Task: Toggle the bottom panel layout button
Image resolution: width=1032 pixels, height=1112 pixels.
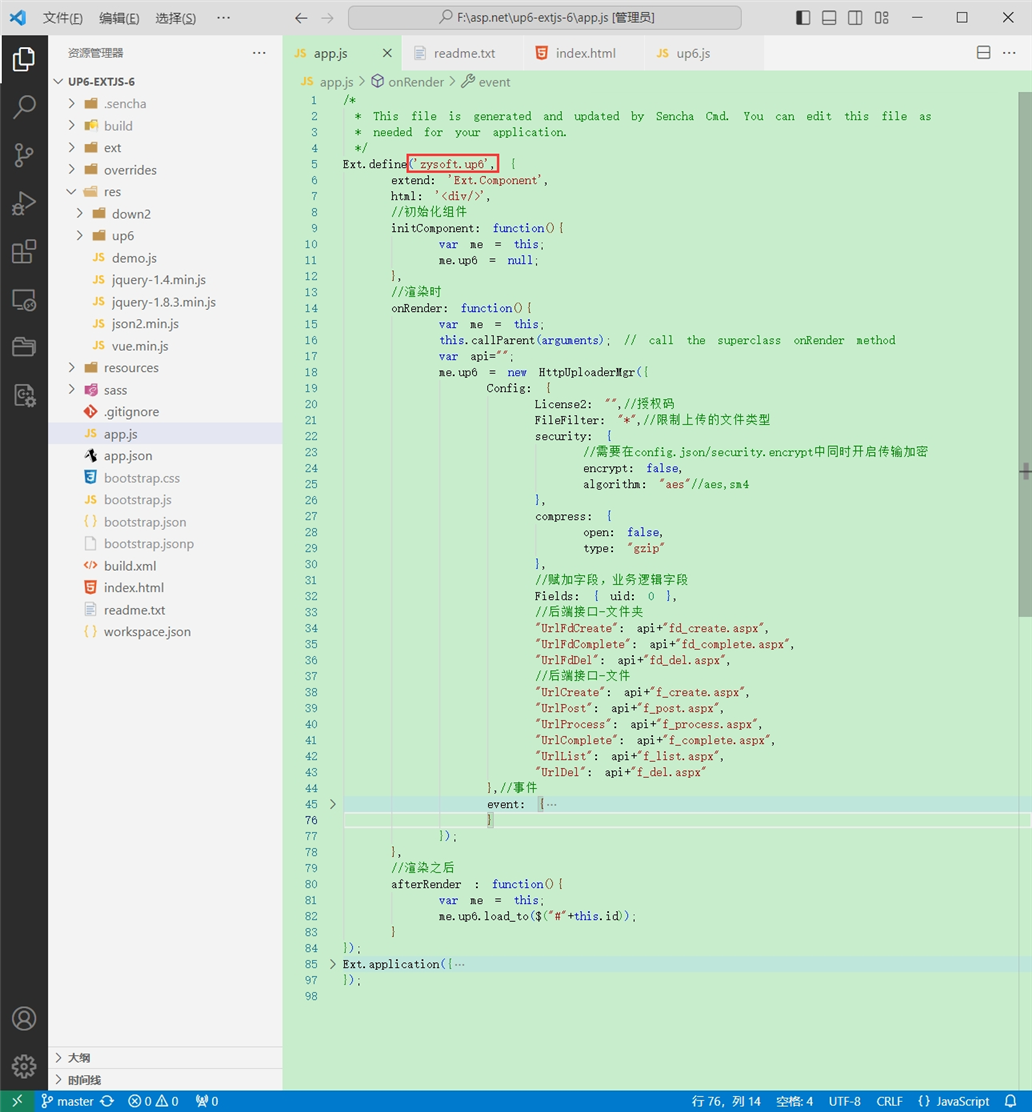Action: coord(829,18)
